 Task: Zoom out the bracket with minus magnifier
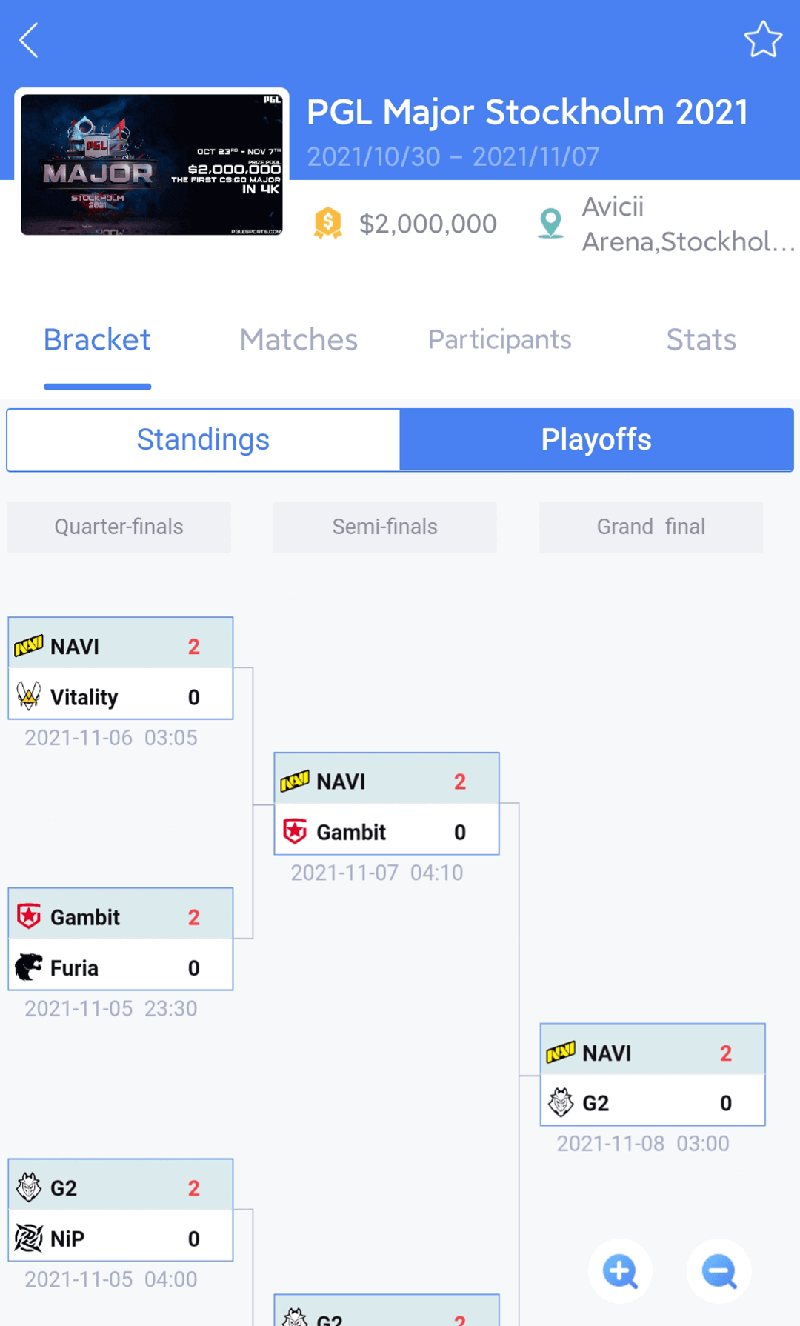coord(719,1271)
